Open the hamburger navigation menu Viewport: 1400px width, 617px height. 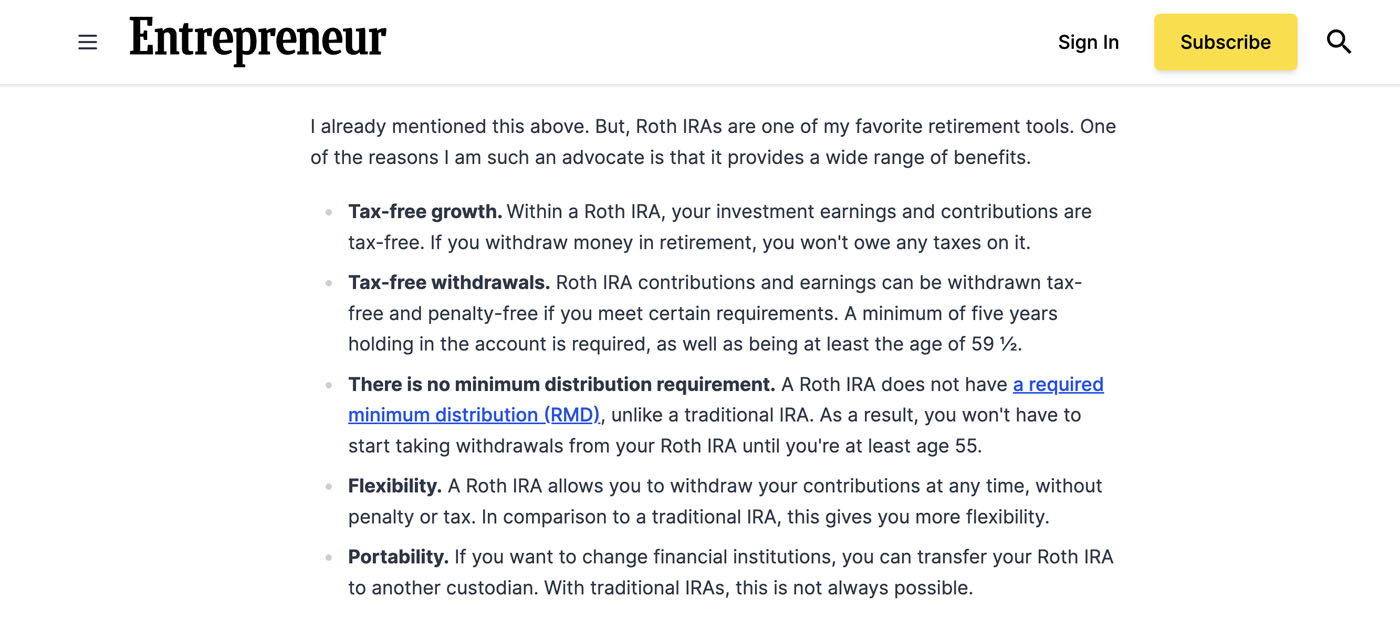pos(88,42)
